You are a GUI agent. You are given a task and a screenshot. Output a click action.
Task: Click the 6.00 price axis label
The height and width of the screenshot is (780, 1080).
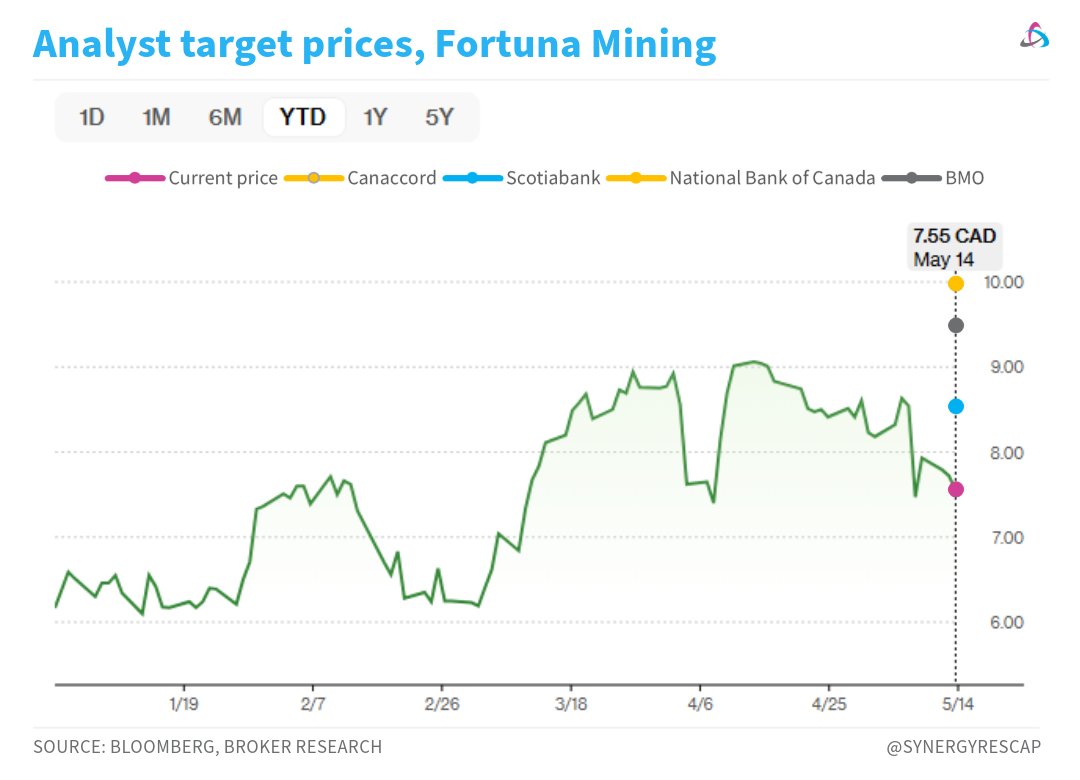(1007, 623)
